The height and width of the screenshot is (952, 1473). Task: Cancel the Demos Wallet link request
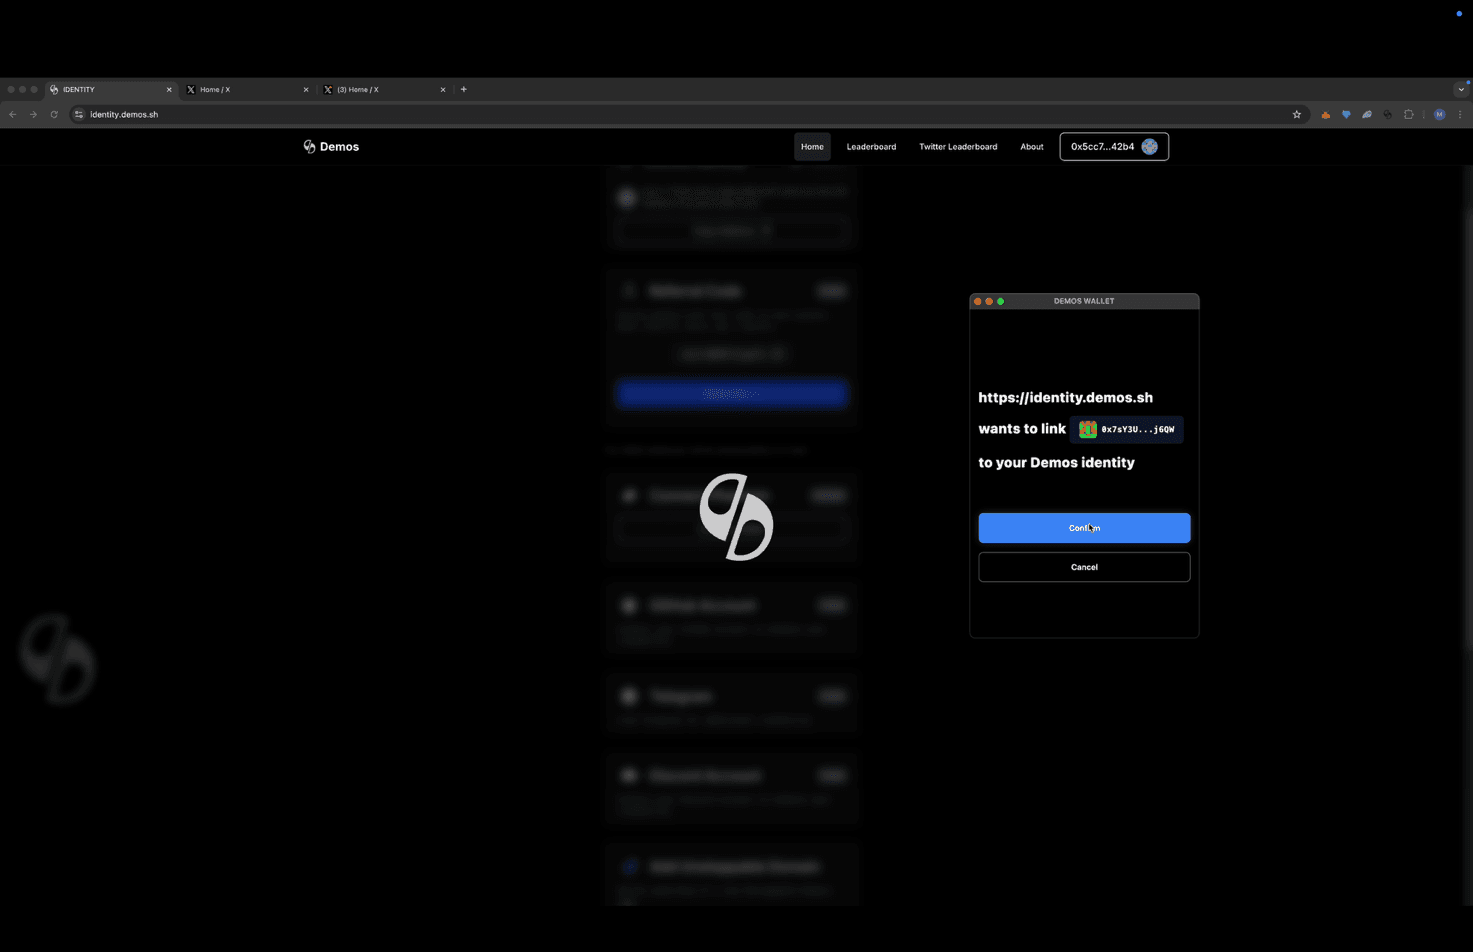(x=1084, y=567)
